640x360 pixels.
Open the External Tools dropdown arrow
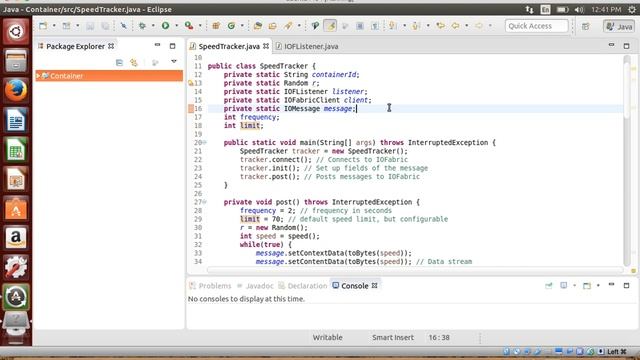point(200,26)
